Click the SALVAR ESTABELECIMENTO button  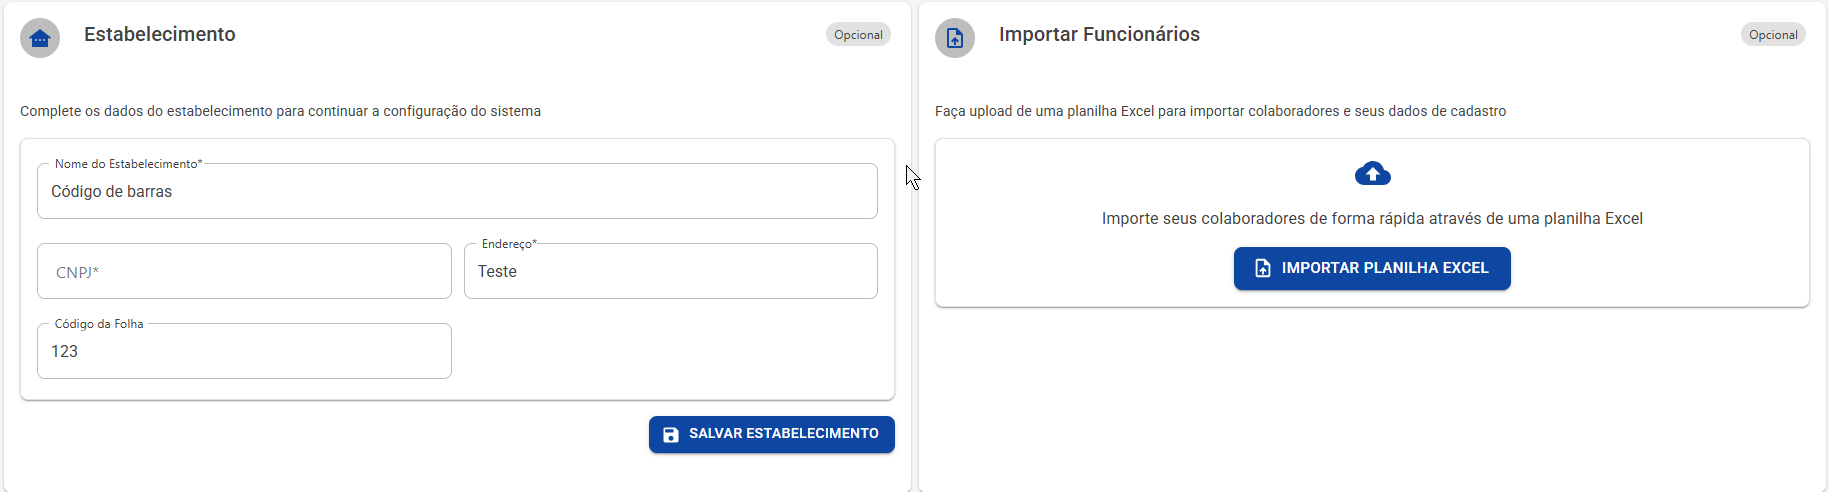pos(772,434)
